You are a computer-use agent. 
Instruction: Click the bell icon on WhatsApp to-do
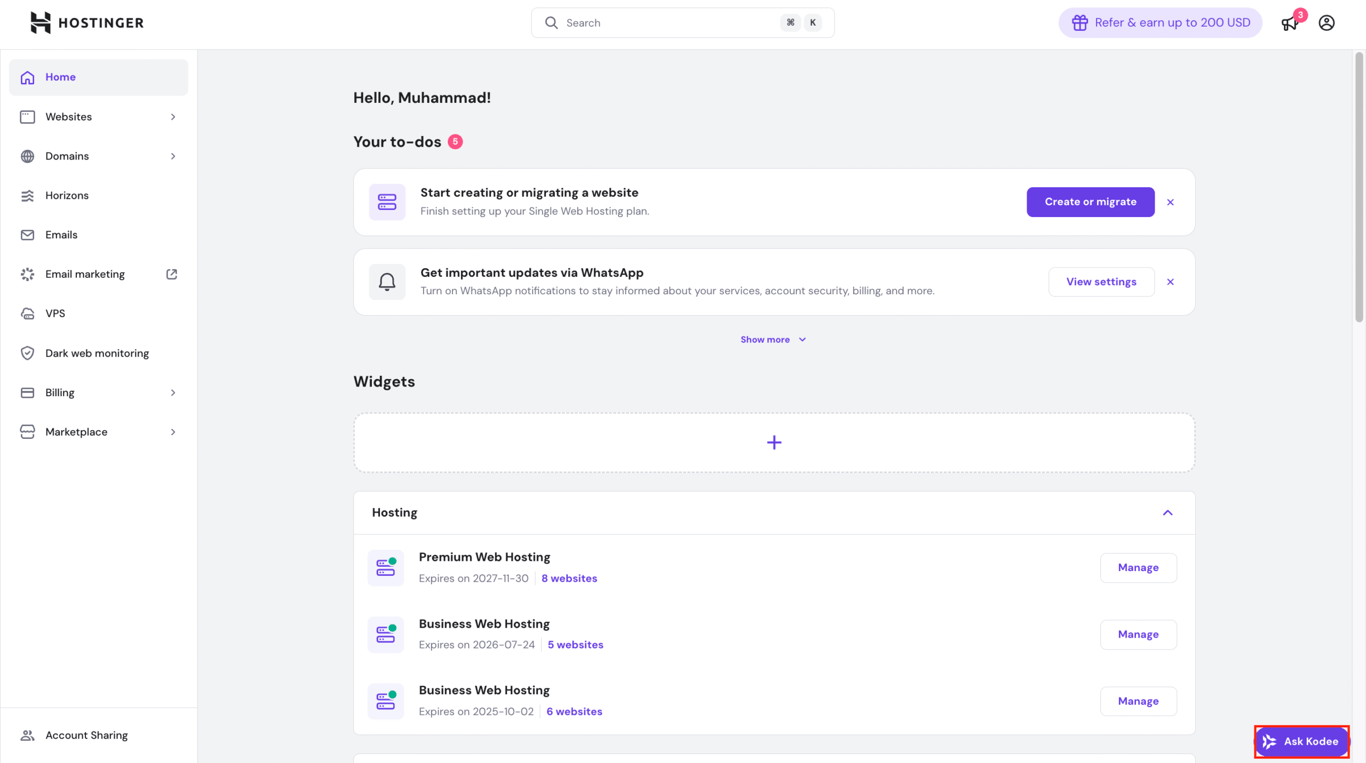click(x=387, y=282)
